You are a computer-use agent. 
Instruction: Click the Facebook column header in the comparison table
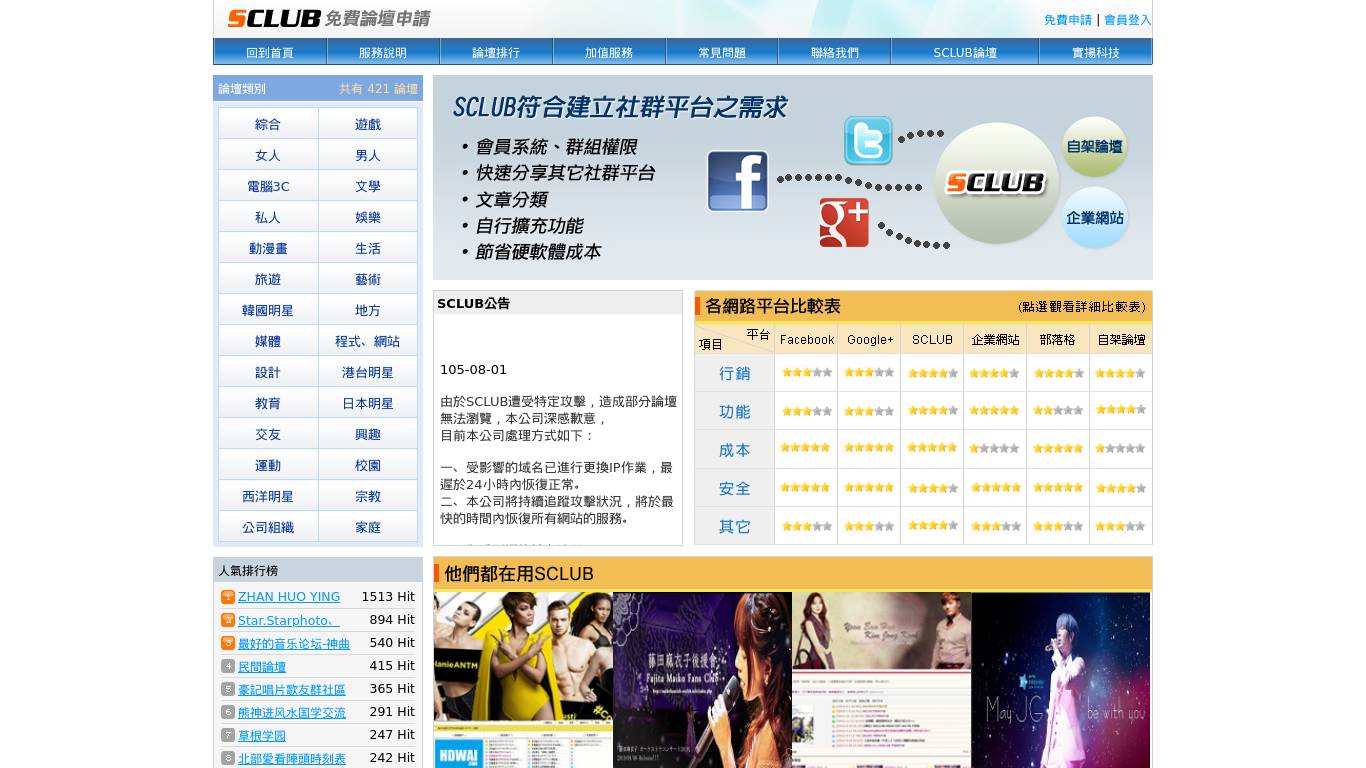(806, 340)
